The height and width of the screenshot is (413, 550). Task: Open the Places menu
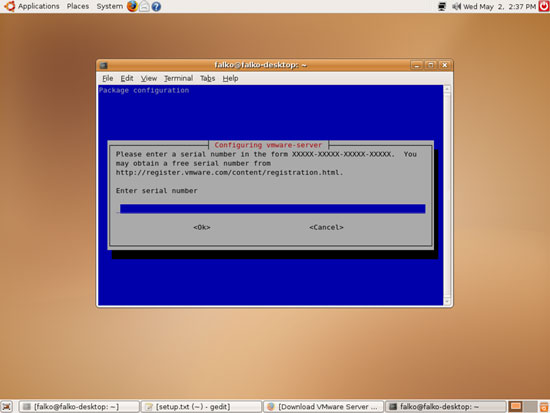[x=78, y=6]
